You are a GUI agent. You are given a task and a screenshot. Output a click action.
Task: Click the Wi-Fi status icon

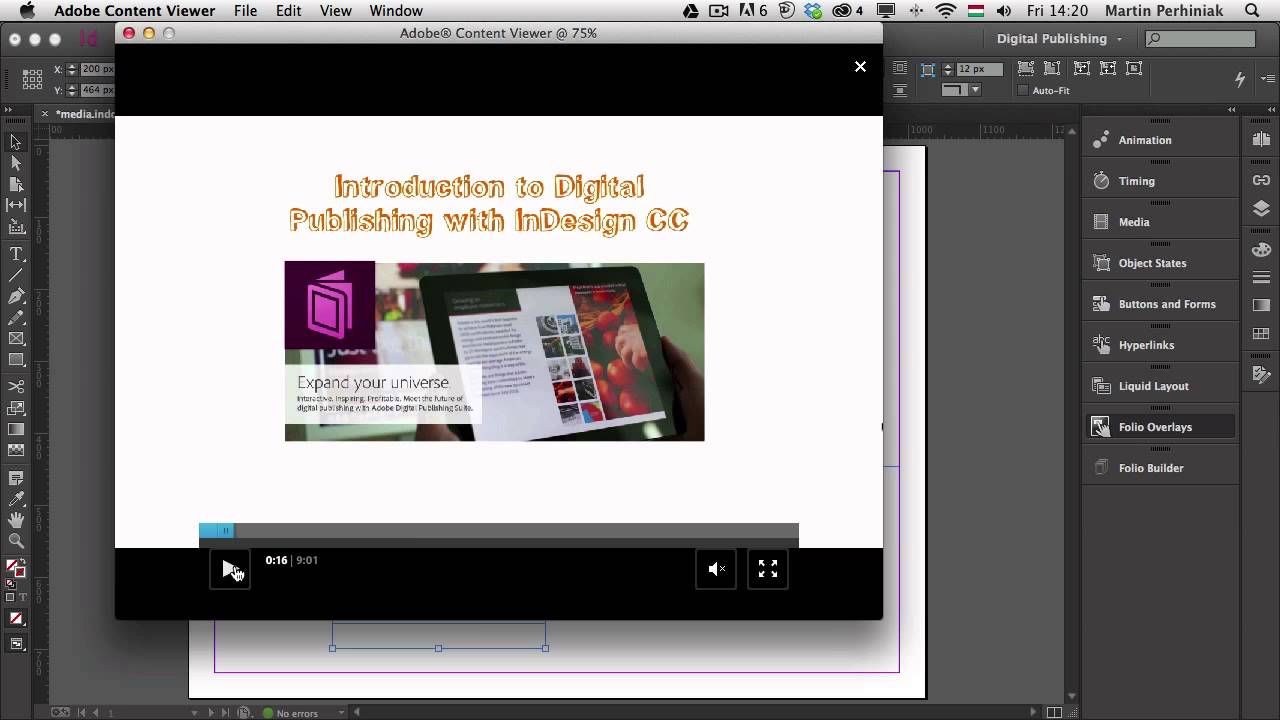click(x=946, y=11)
